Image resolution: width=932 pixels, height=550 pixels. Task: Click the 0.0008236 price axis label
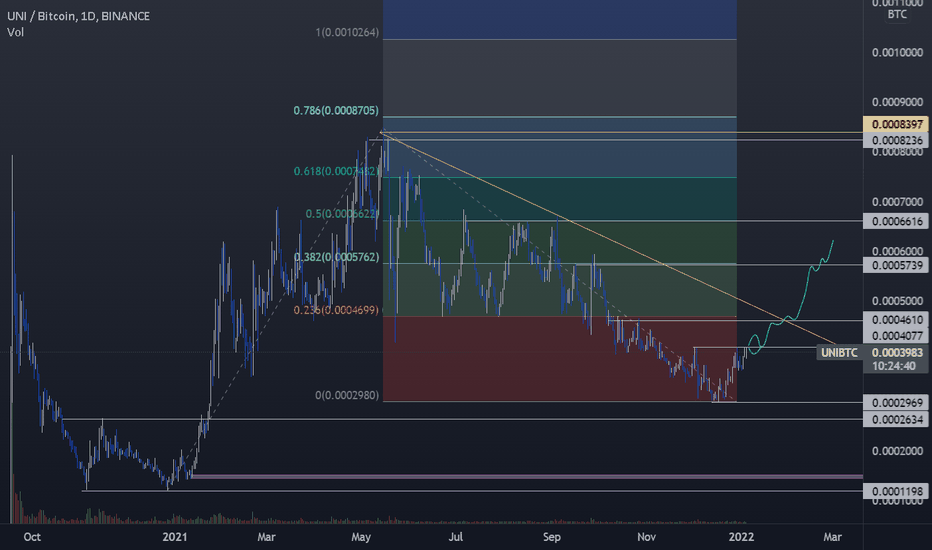pyautogui.click(x=896, y=140)
